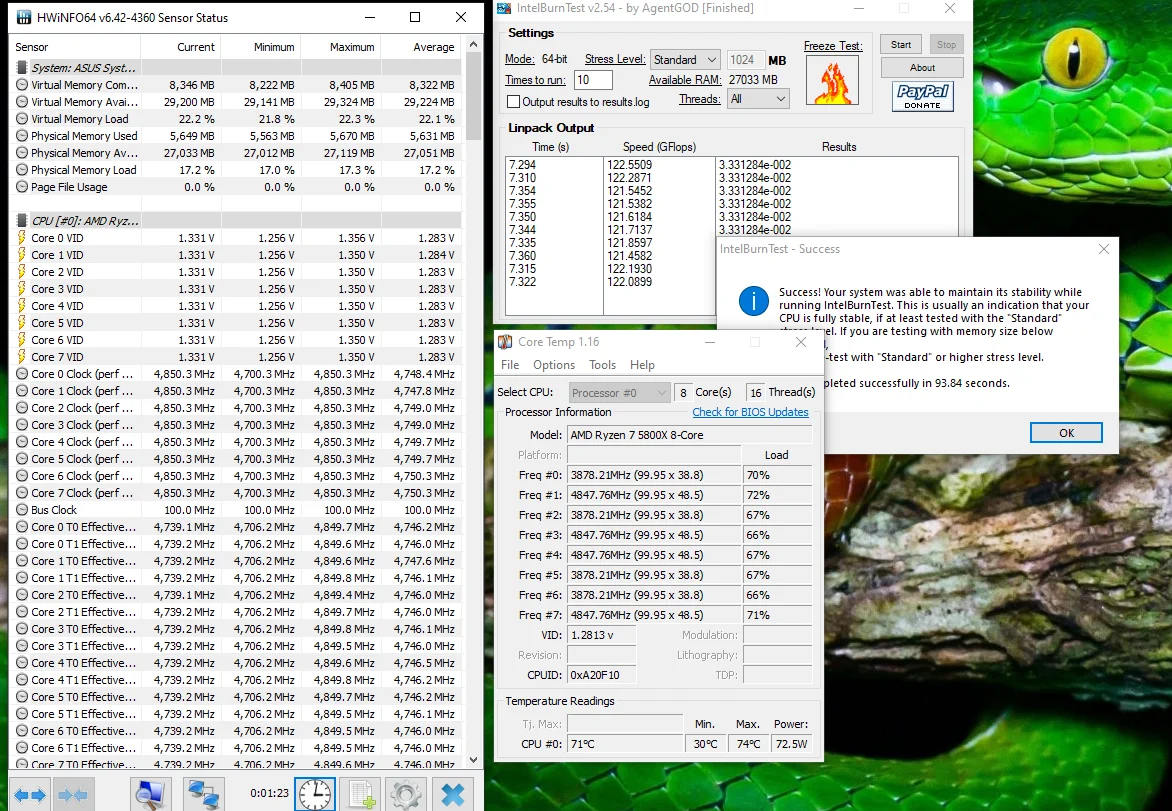The image size is (1172, 811).
Task: Click the icon beside Bus Clock row
Action: click(22, 510)
